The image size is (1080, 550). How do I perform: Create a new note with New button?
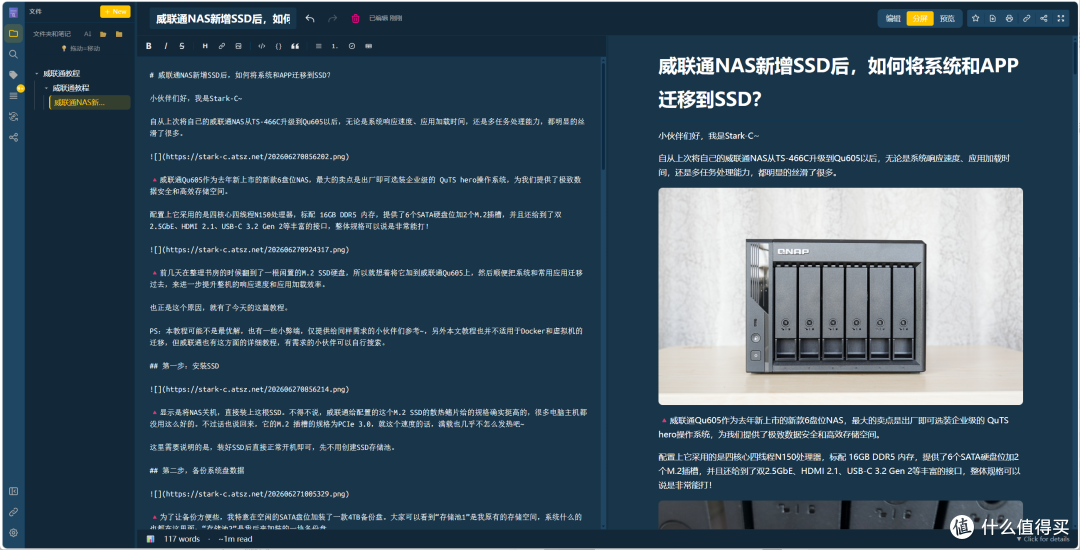(x=115, y=12)
